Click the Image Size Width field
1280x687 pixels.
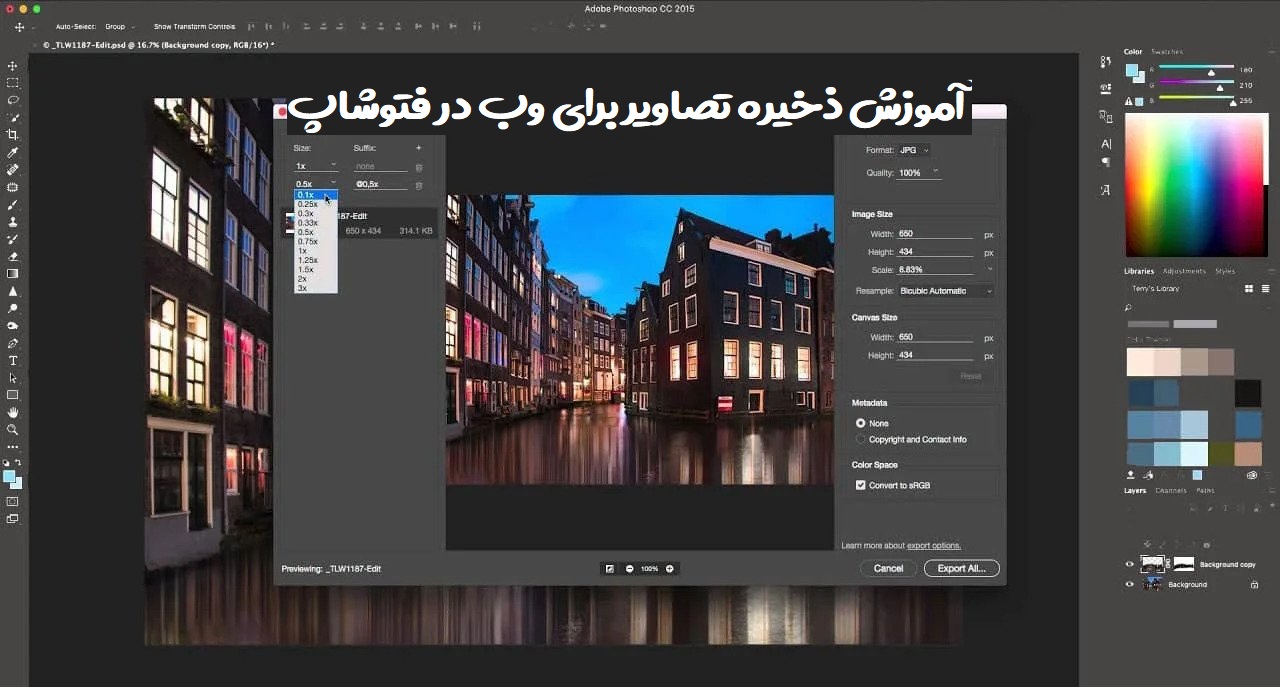[x=934, y=234]
